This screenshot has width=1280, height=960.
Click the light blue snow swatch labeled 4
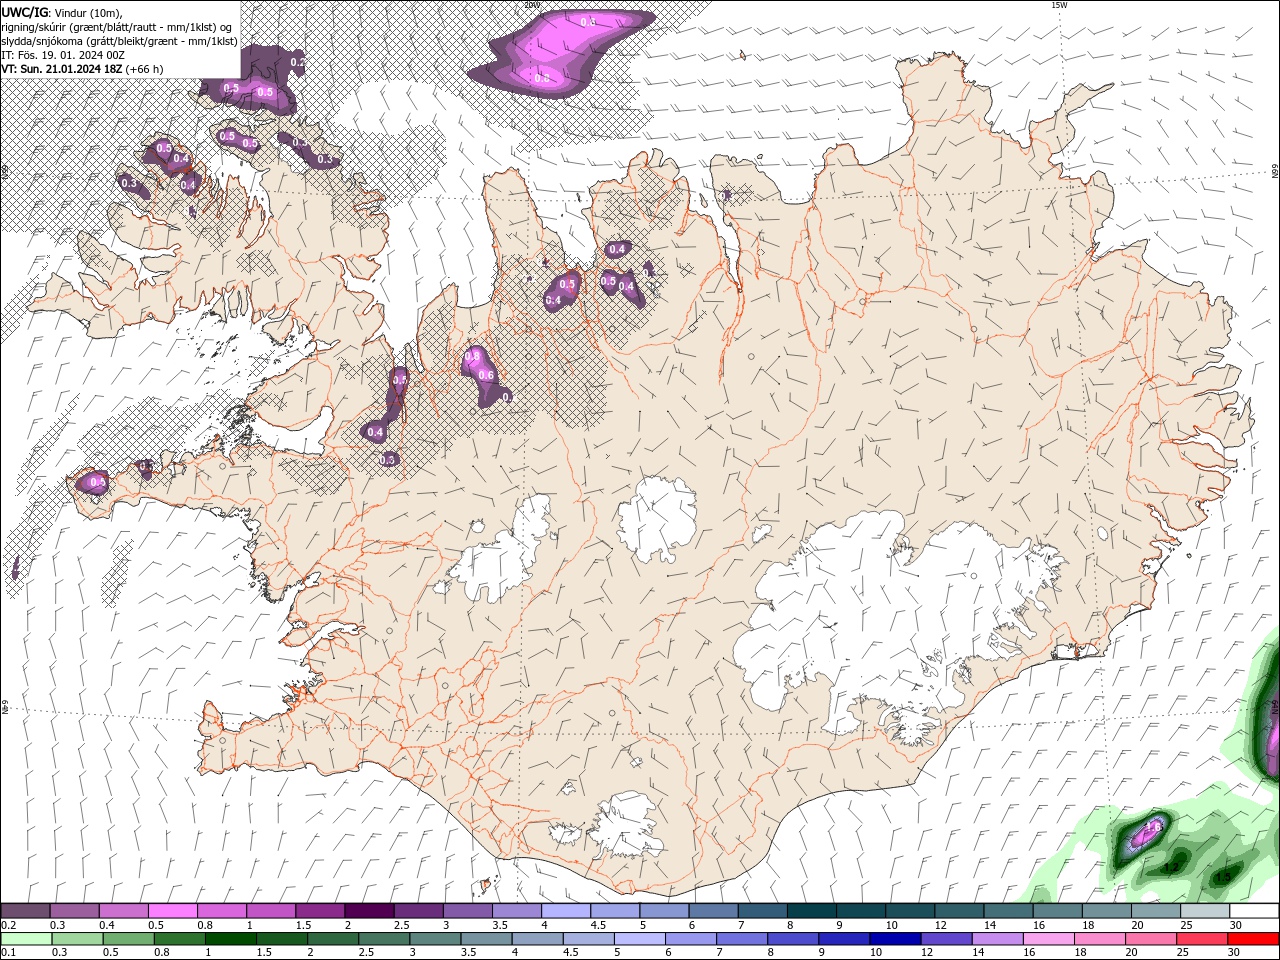(565, 911)
